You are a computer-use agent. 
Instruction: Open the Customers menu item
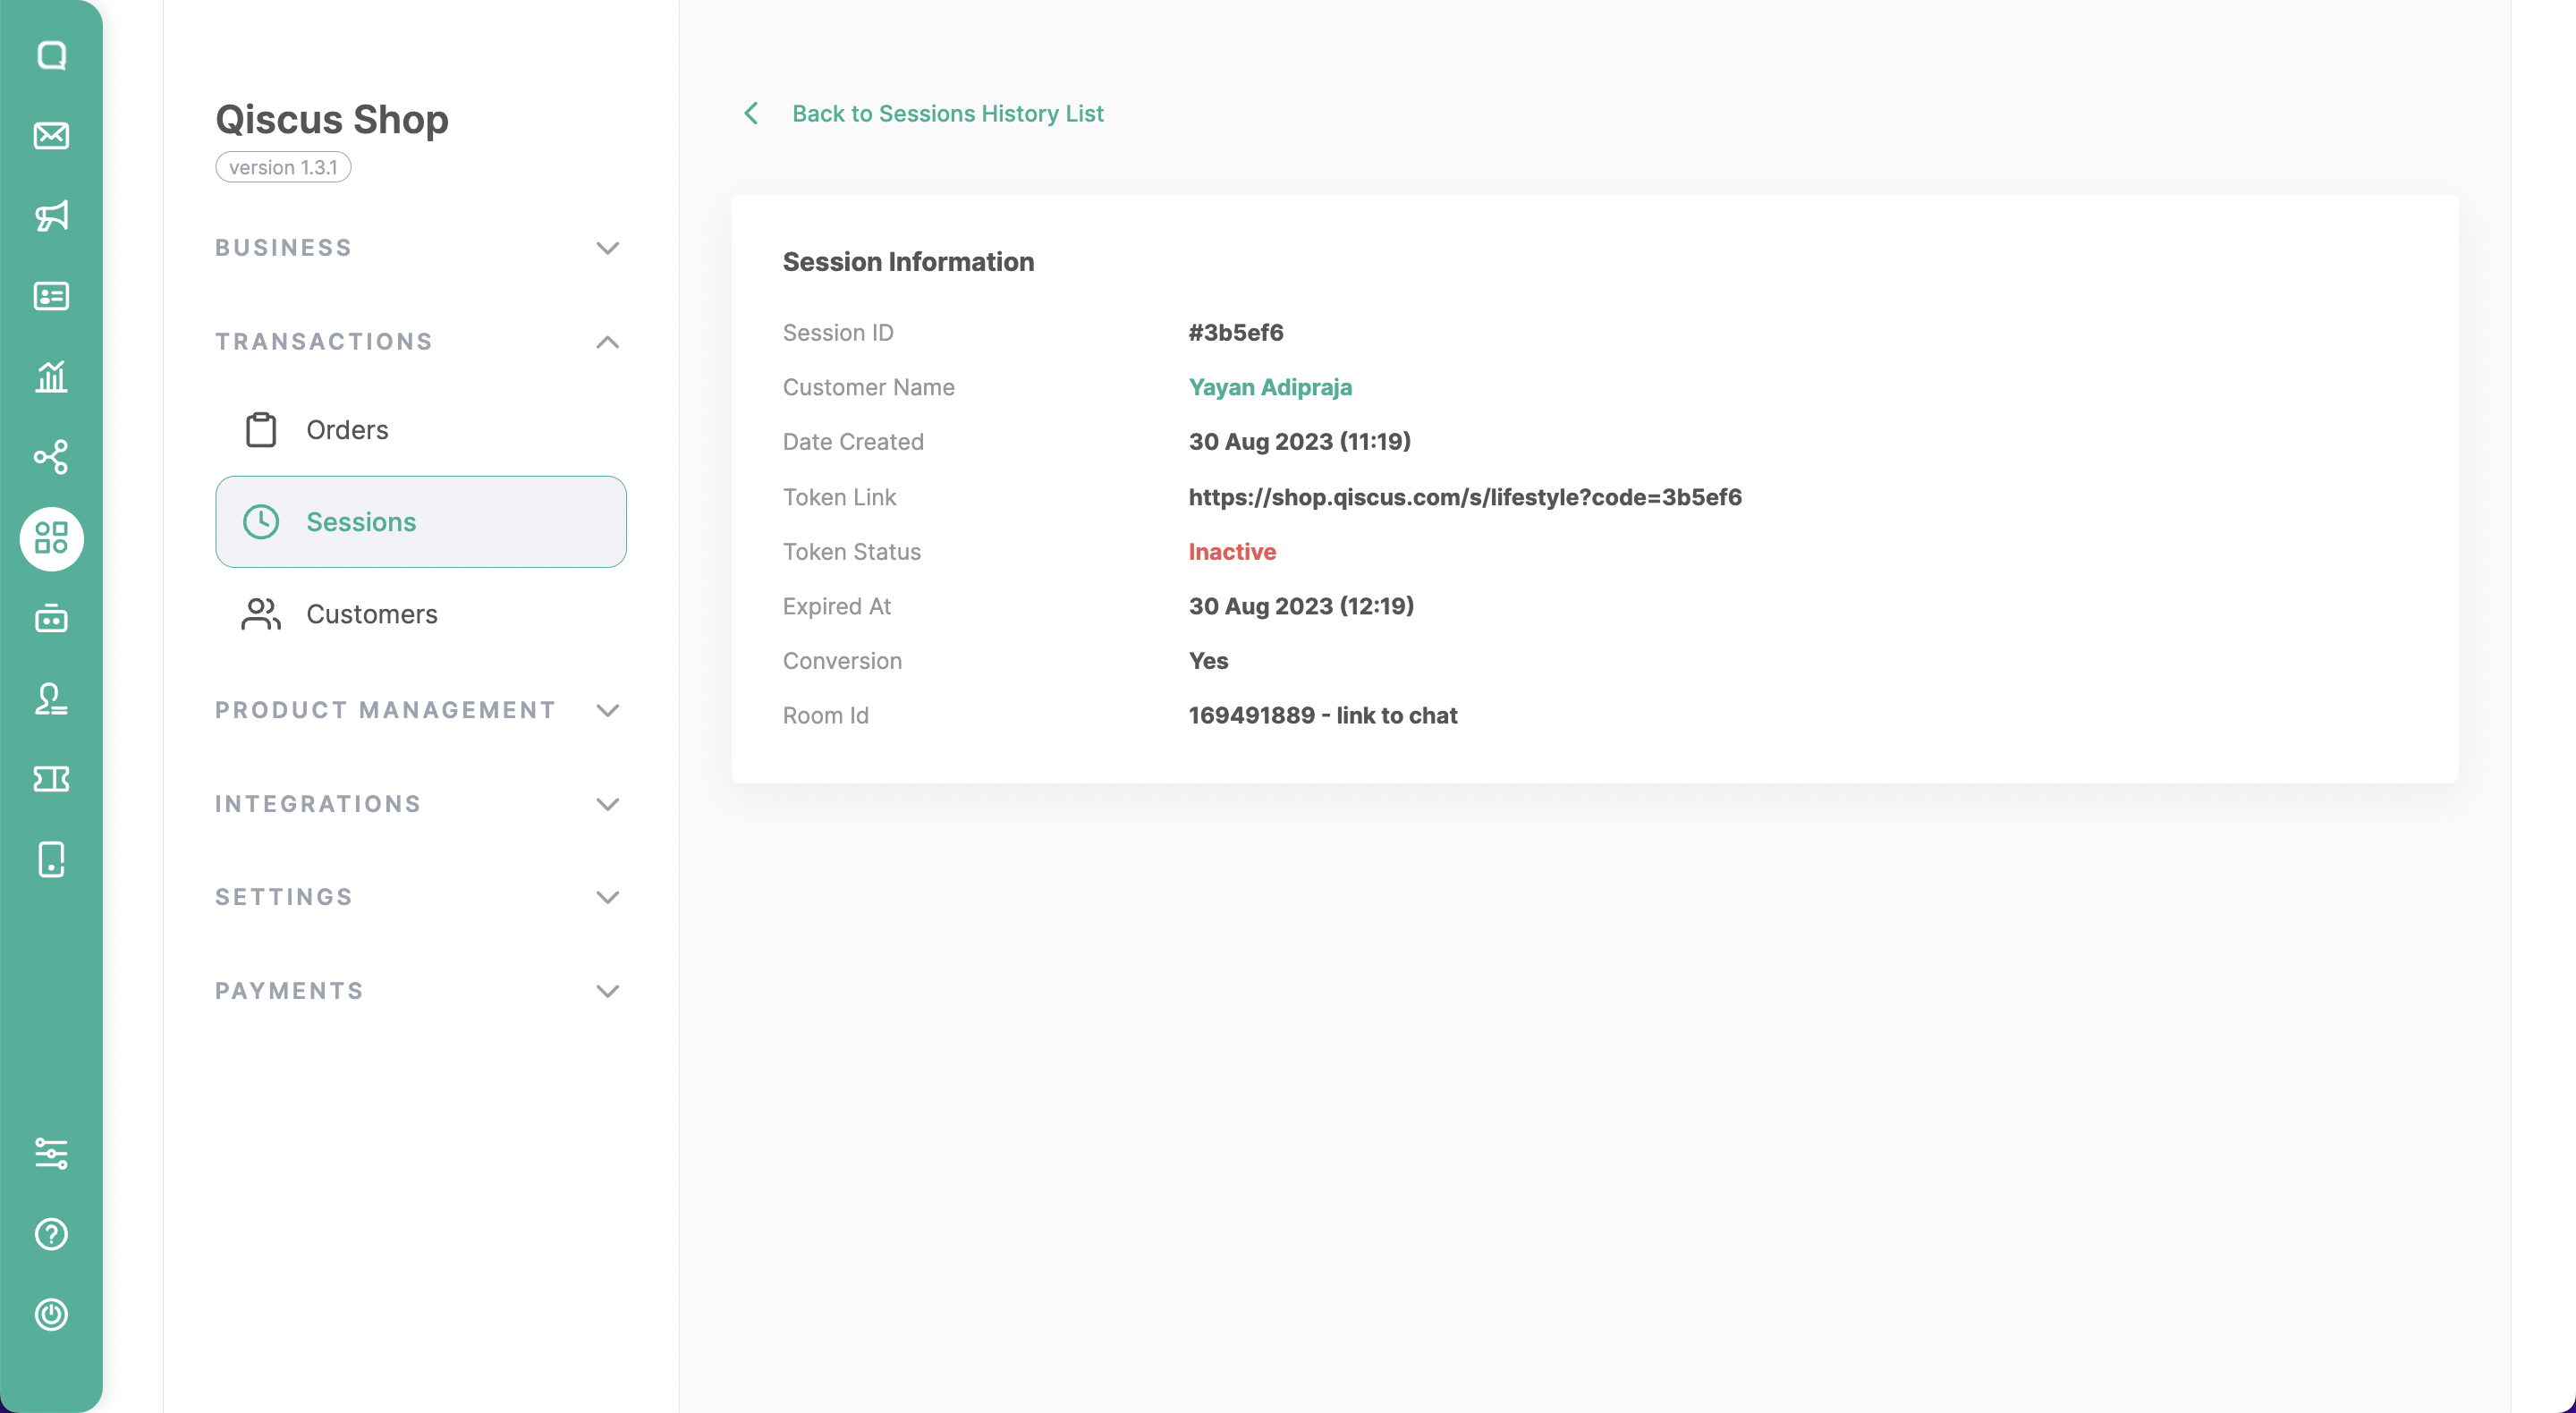click(x=371, y=614)
